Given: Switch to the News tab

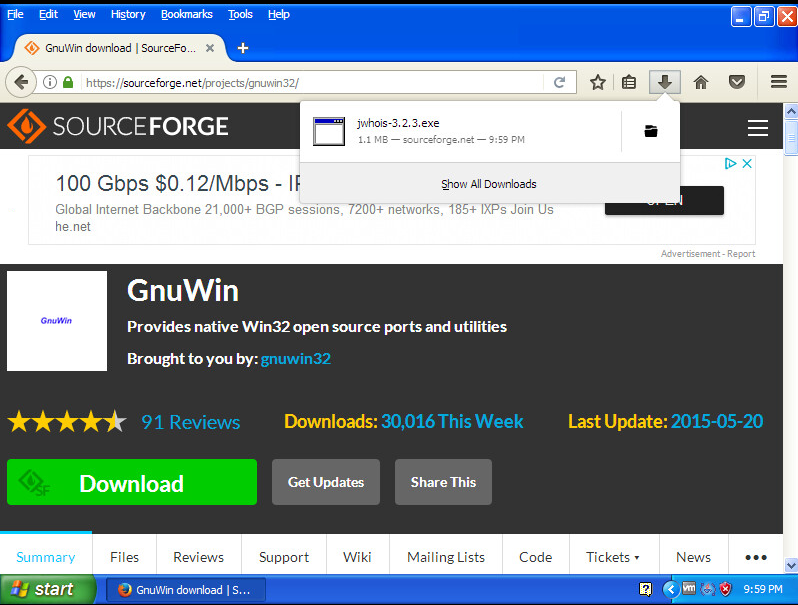Looking at the screenshot, I should coord(693,557).
